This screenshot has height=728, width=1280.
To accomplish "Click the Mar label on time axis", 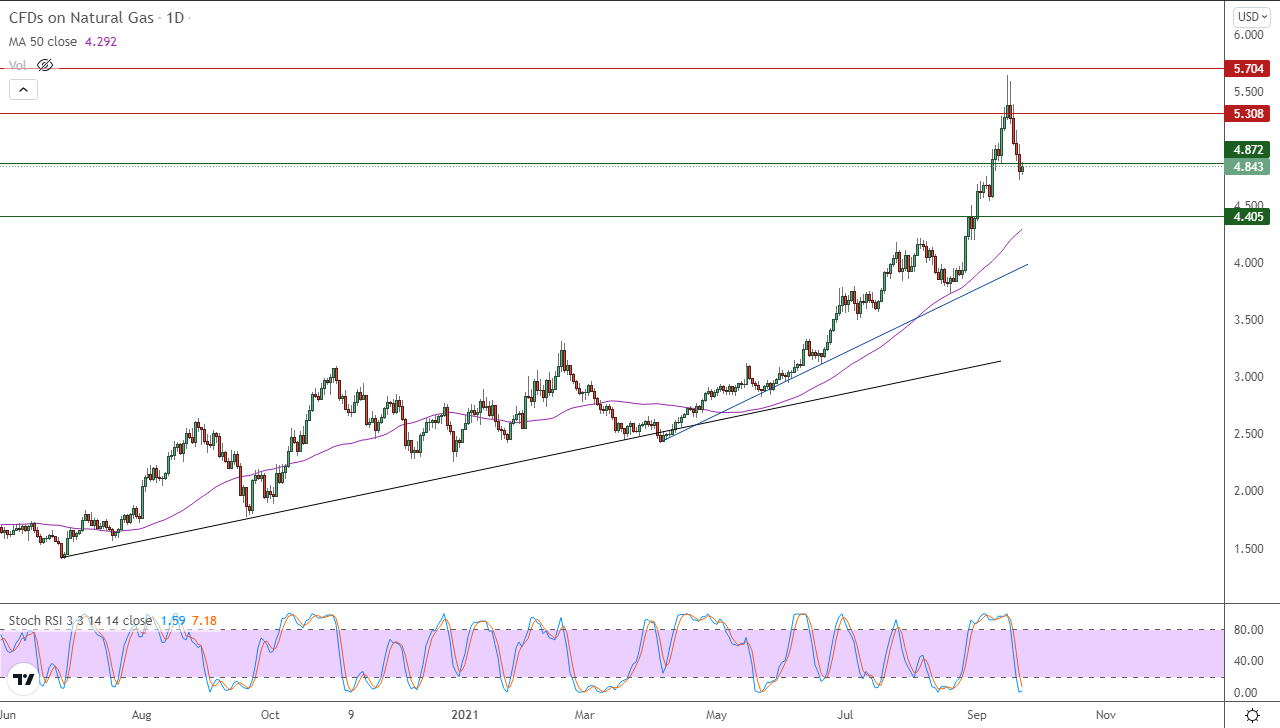I will point(585,715).
